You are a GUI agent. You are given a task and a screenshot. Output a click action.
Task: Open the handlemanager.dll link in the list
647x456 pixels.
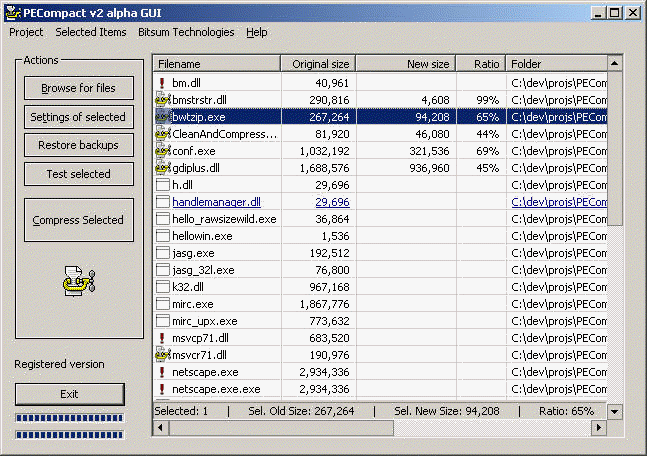pyautogui.click(x=216, y=202)
